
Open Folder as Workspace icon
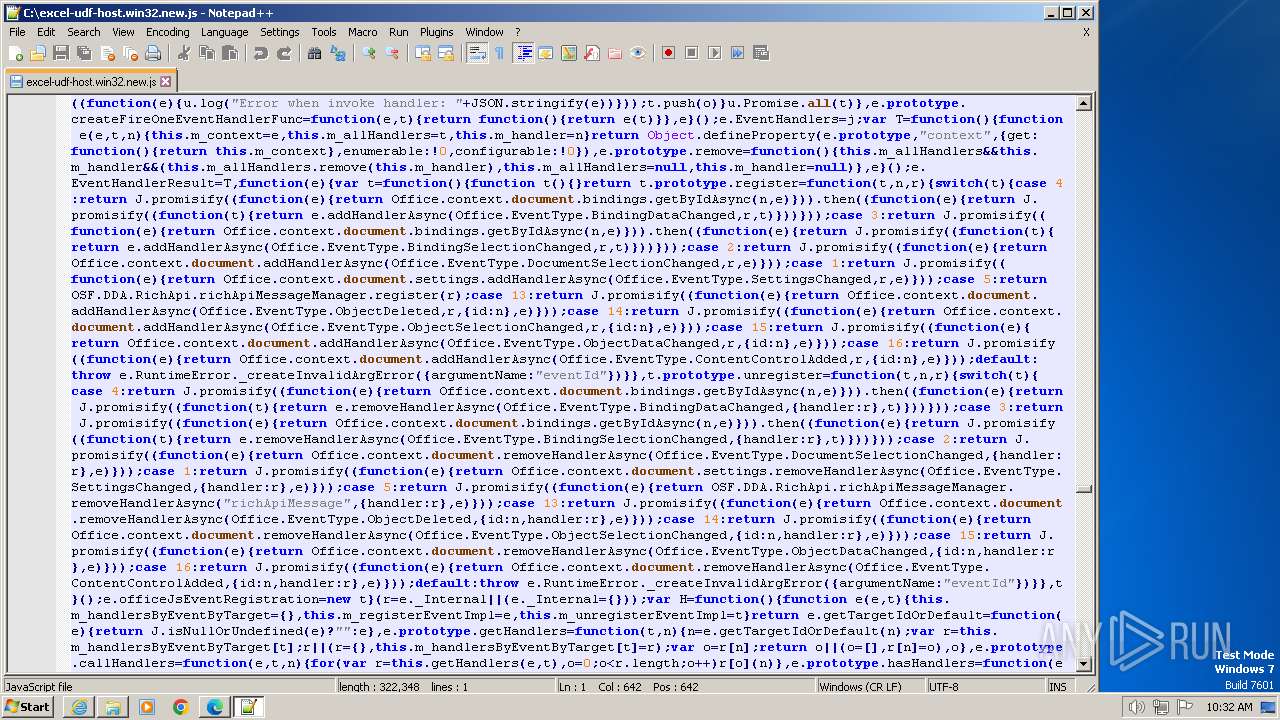pyautogui.click(x=614, y=53)
